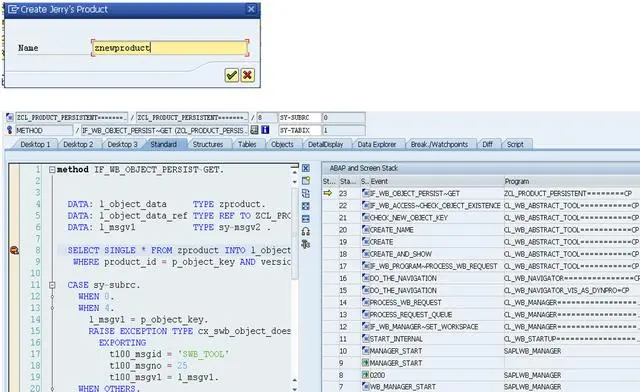Select stack row IF_WB_ACCESS~CHECK_OBJECT_EXISTENCE
This screenshot has width=640, height=392.
[481, 205]
